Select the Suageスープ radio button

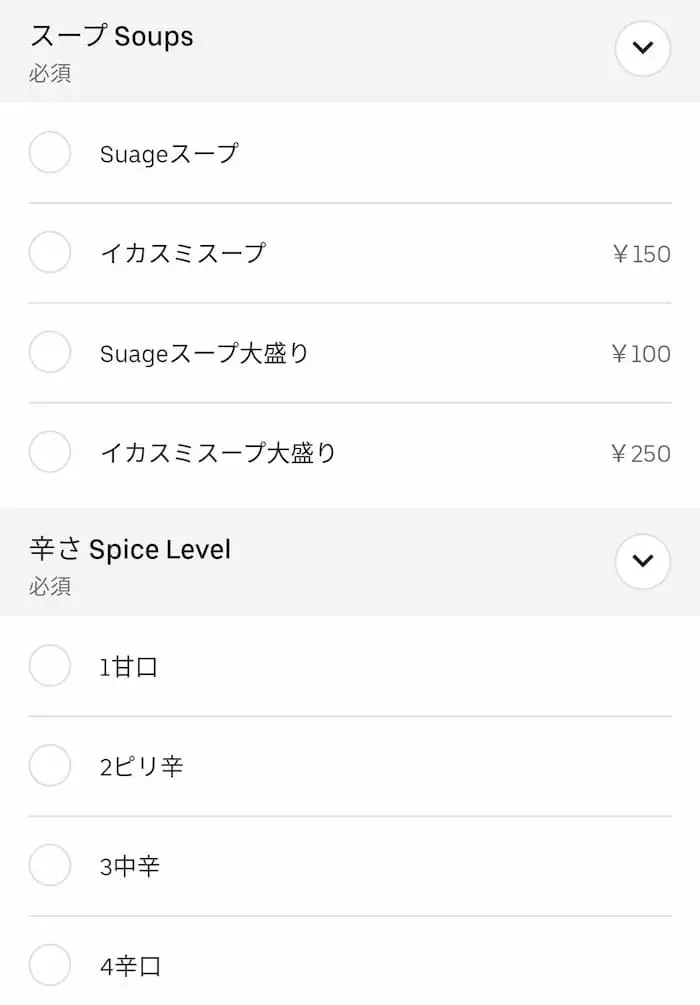point(50,153)
